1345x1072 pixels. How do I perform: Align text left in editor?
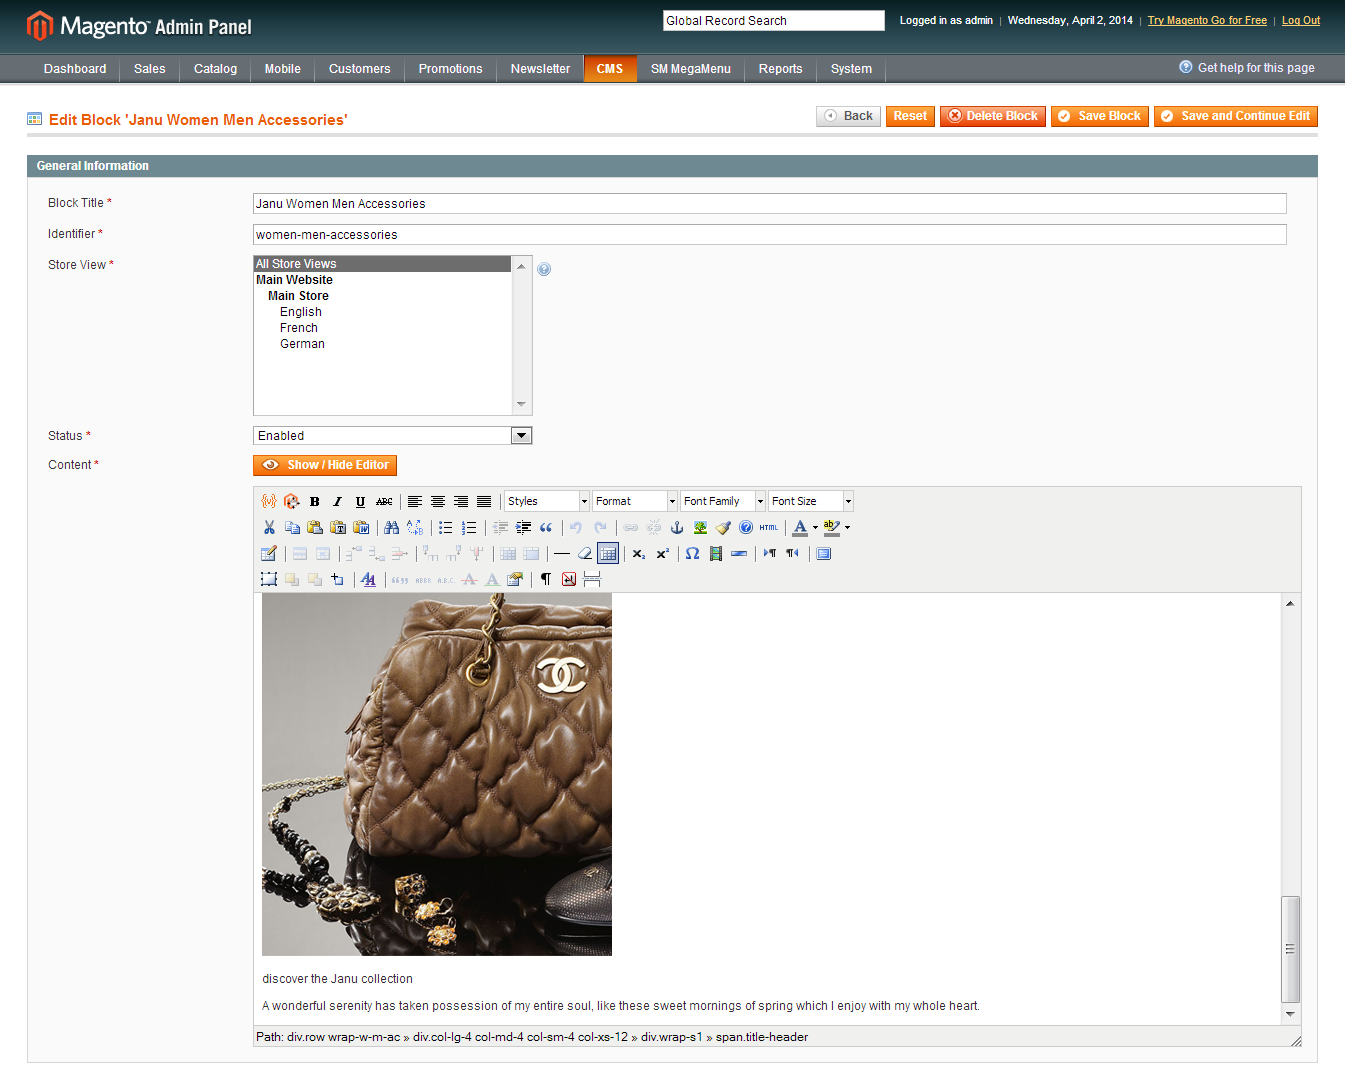click(x=414, y=501)
